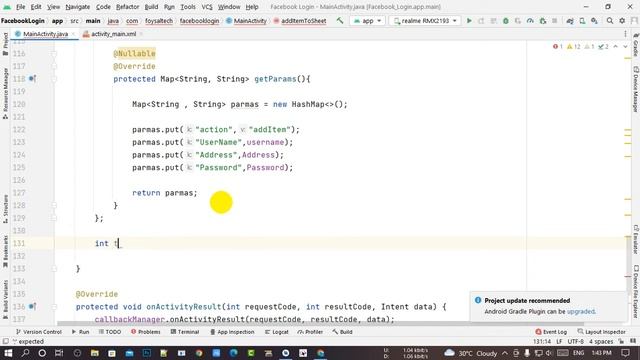Start debugging with the green bug icon
This screenshot has height=360, width=640.
pyautogui.click(x=506, y=20)
